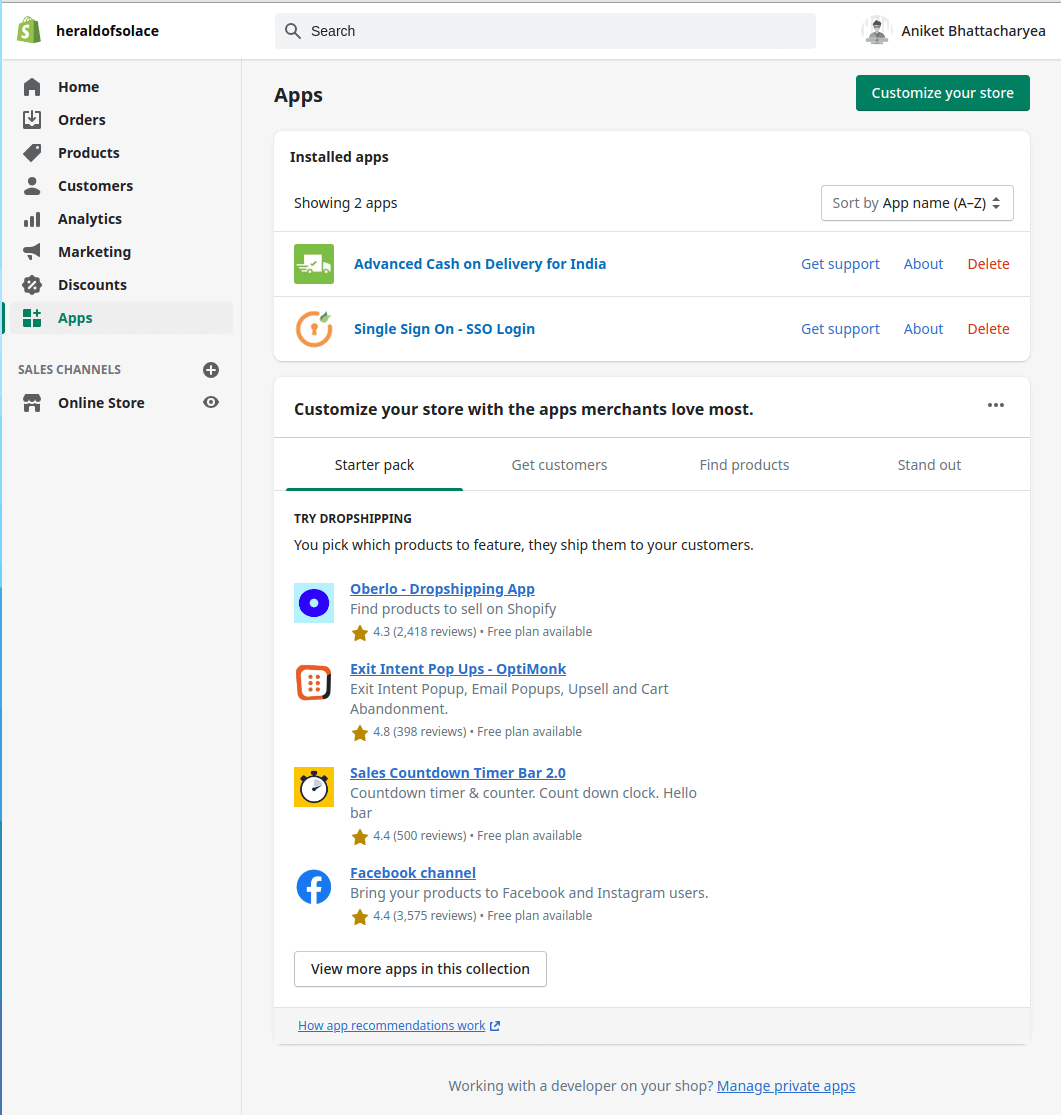Click Oberlo's 4.3 (2,418 reviews) rating
This screenshot has height=1115, width=1061.
coord(425,631)
